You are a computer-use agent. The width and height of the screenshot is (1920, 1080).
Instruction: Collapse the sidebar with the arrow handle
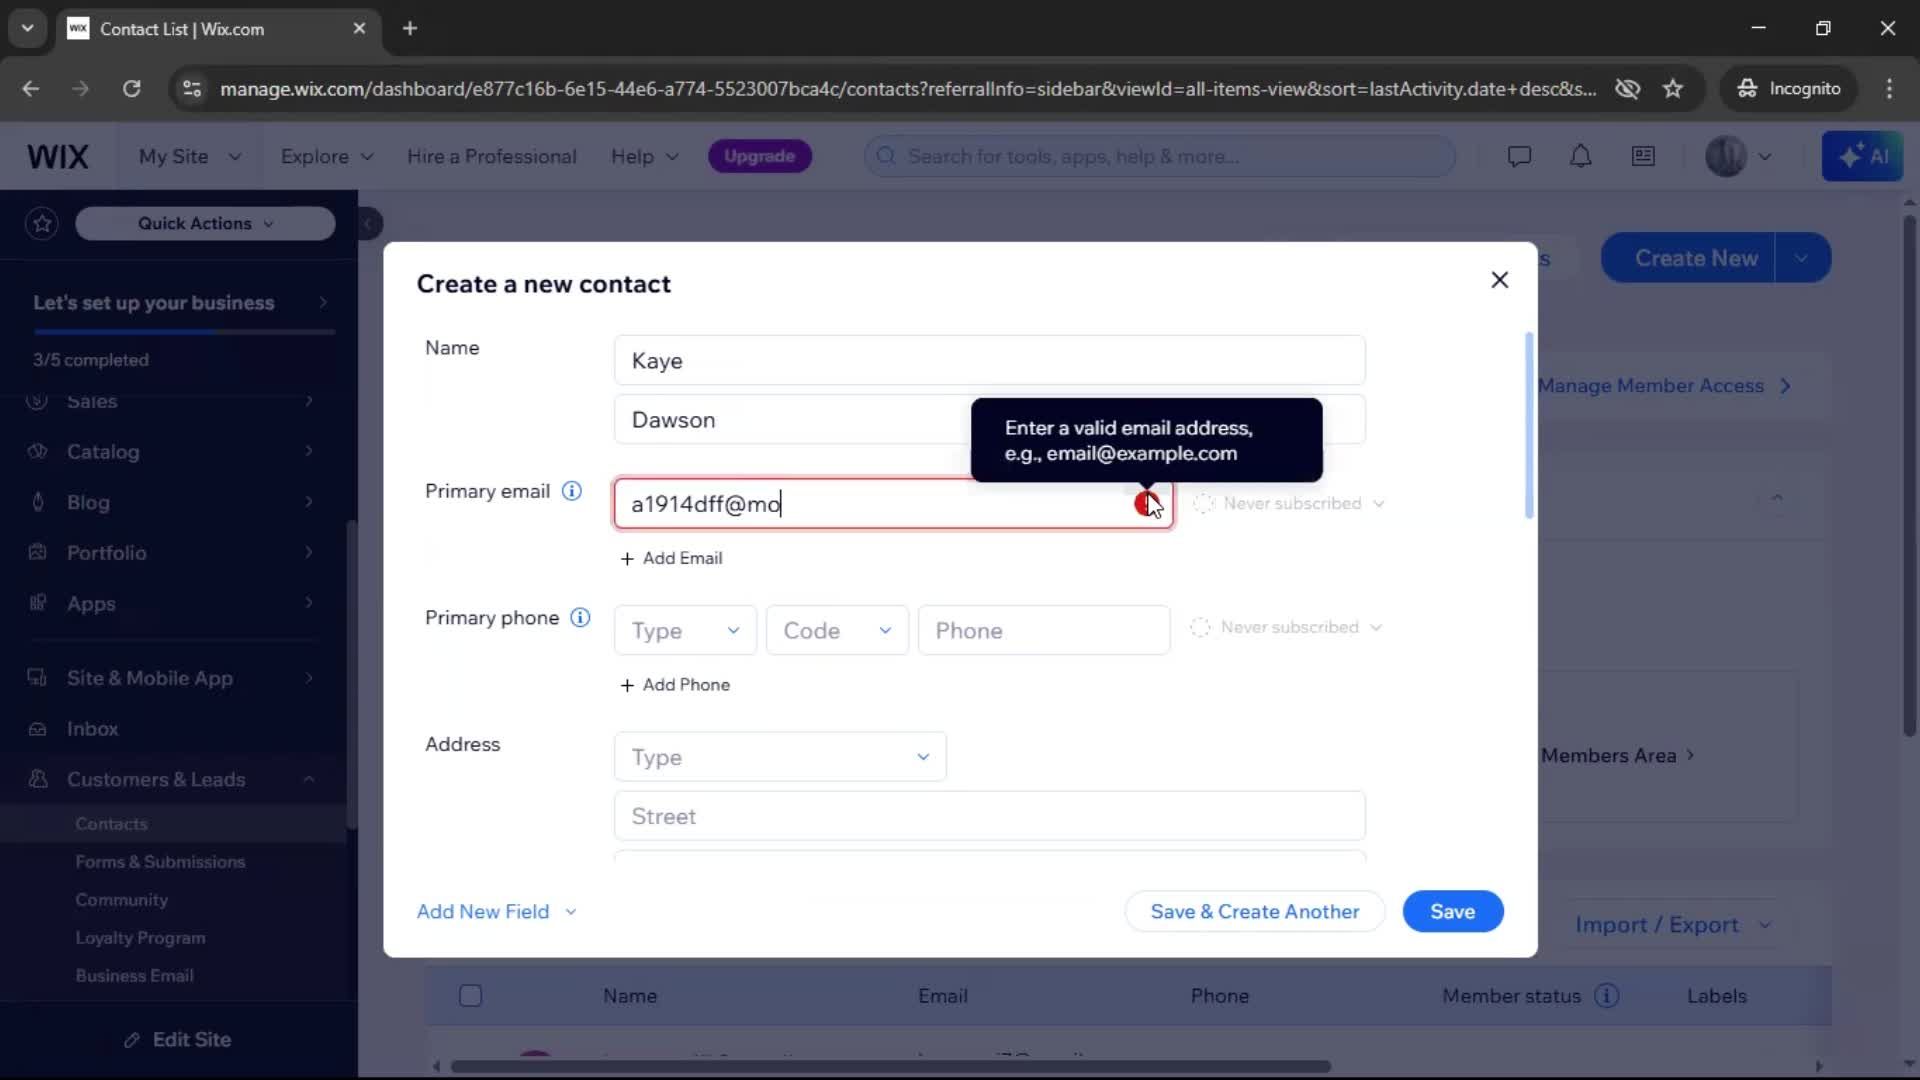[368, 224]
